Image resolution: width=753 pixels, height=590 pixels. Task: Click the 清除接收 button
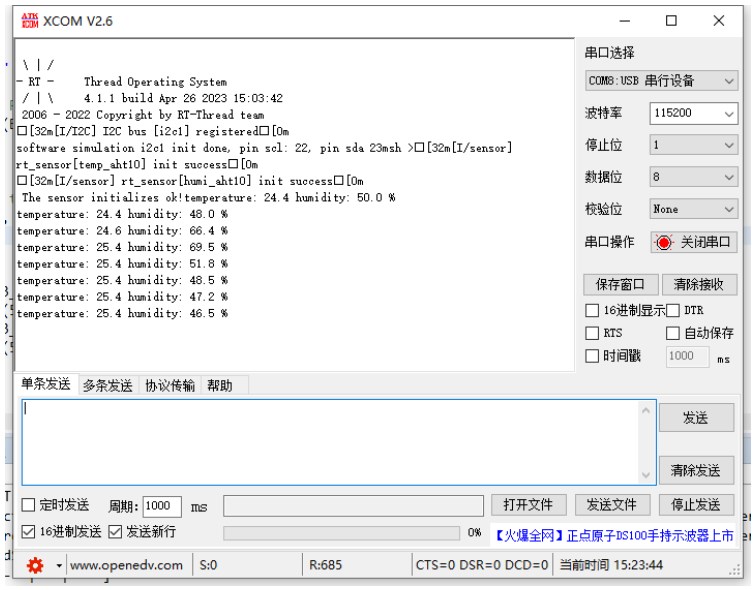tap(699, 285)
